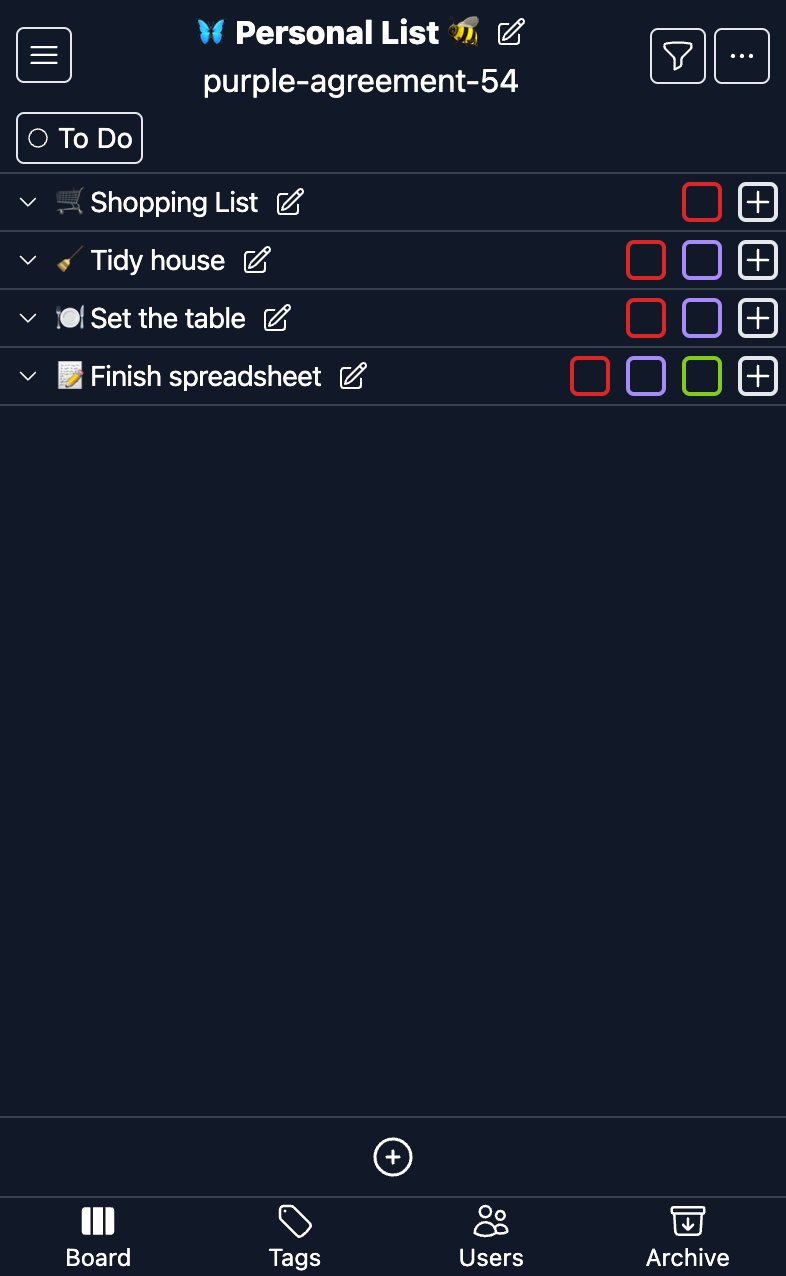Image resolution: width=786 pixels, height=1276 pixels.
Task: Expand the Shopping List item
Action: [x=28, y=202]
